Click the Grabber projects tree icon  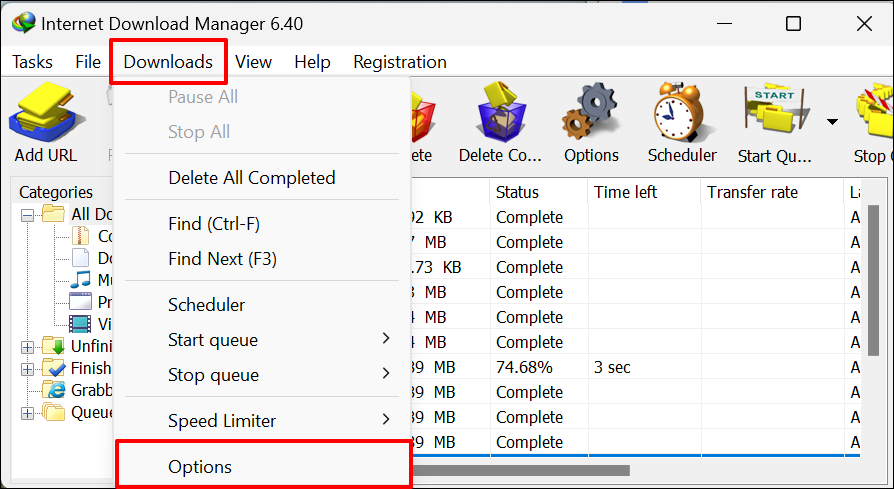pos(52,390)
